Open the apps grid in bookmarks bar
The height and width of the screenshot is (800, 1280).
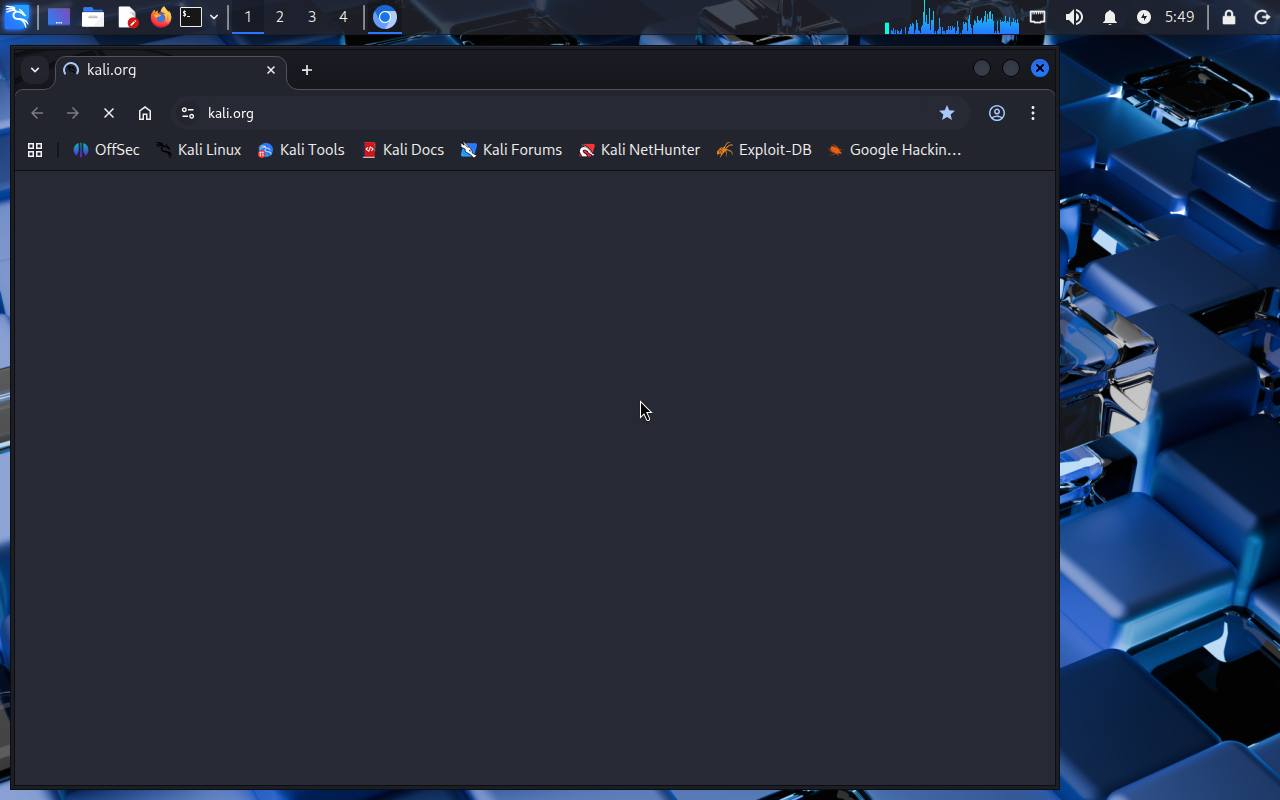(35, 150)
